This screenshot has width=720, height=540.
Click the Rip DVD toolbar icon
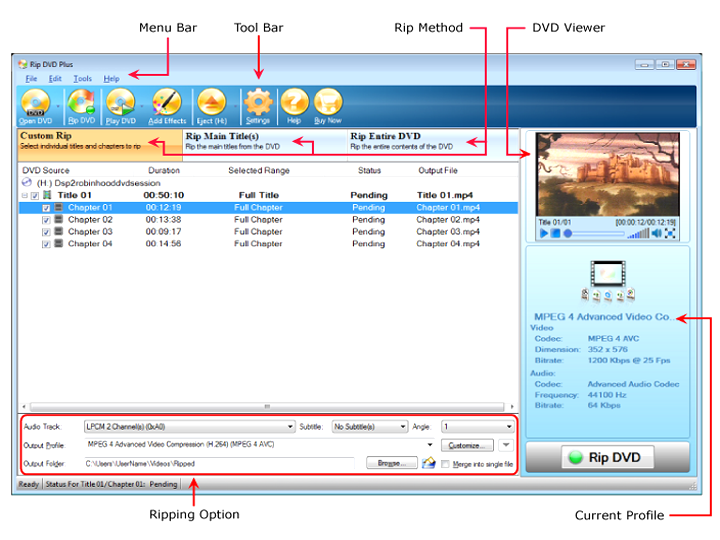coord(80,104)
